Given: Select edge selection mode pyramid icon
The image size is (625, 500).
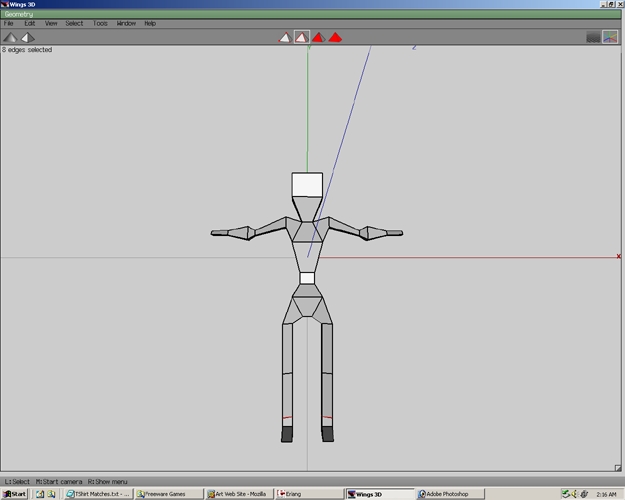Looking at the screenshot, I should [x=302, y=37].
